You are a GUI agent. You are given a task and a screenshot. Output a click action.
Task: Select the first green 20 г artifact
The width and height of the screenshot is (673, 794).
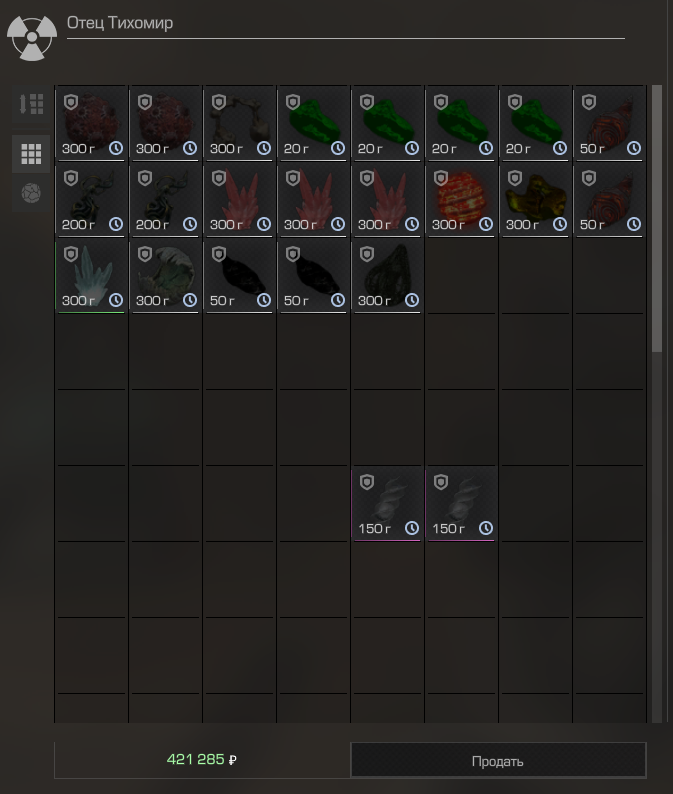(313, 124)
